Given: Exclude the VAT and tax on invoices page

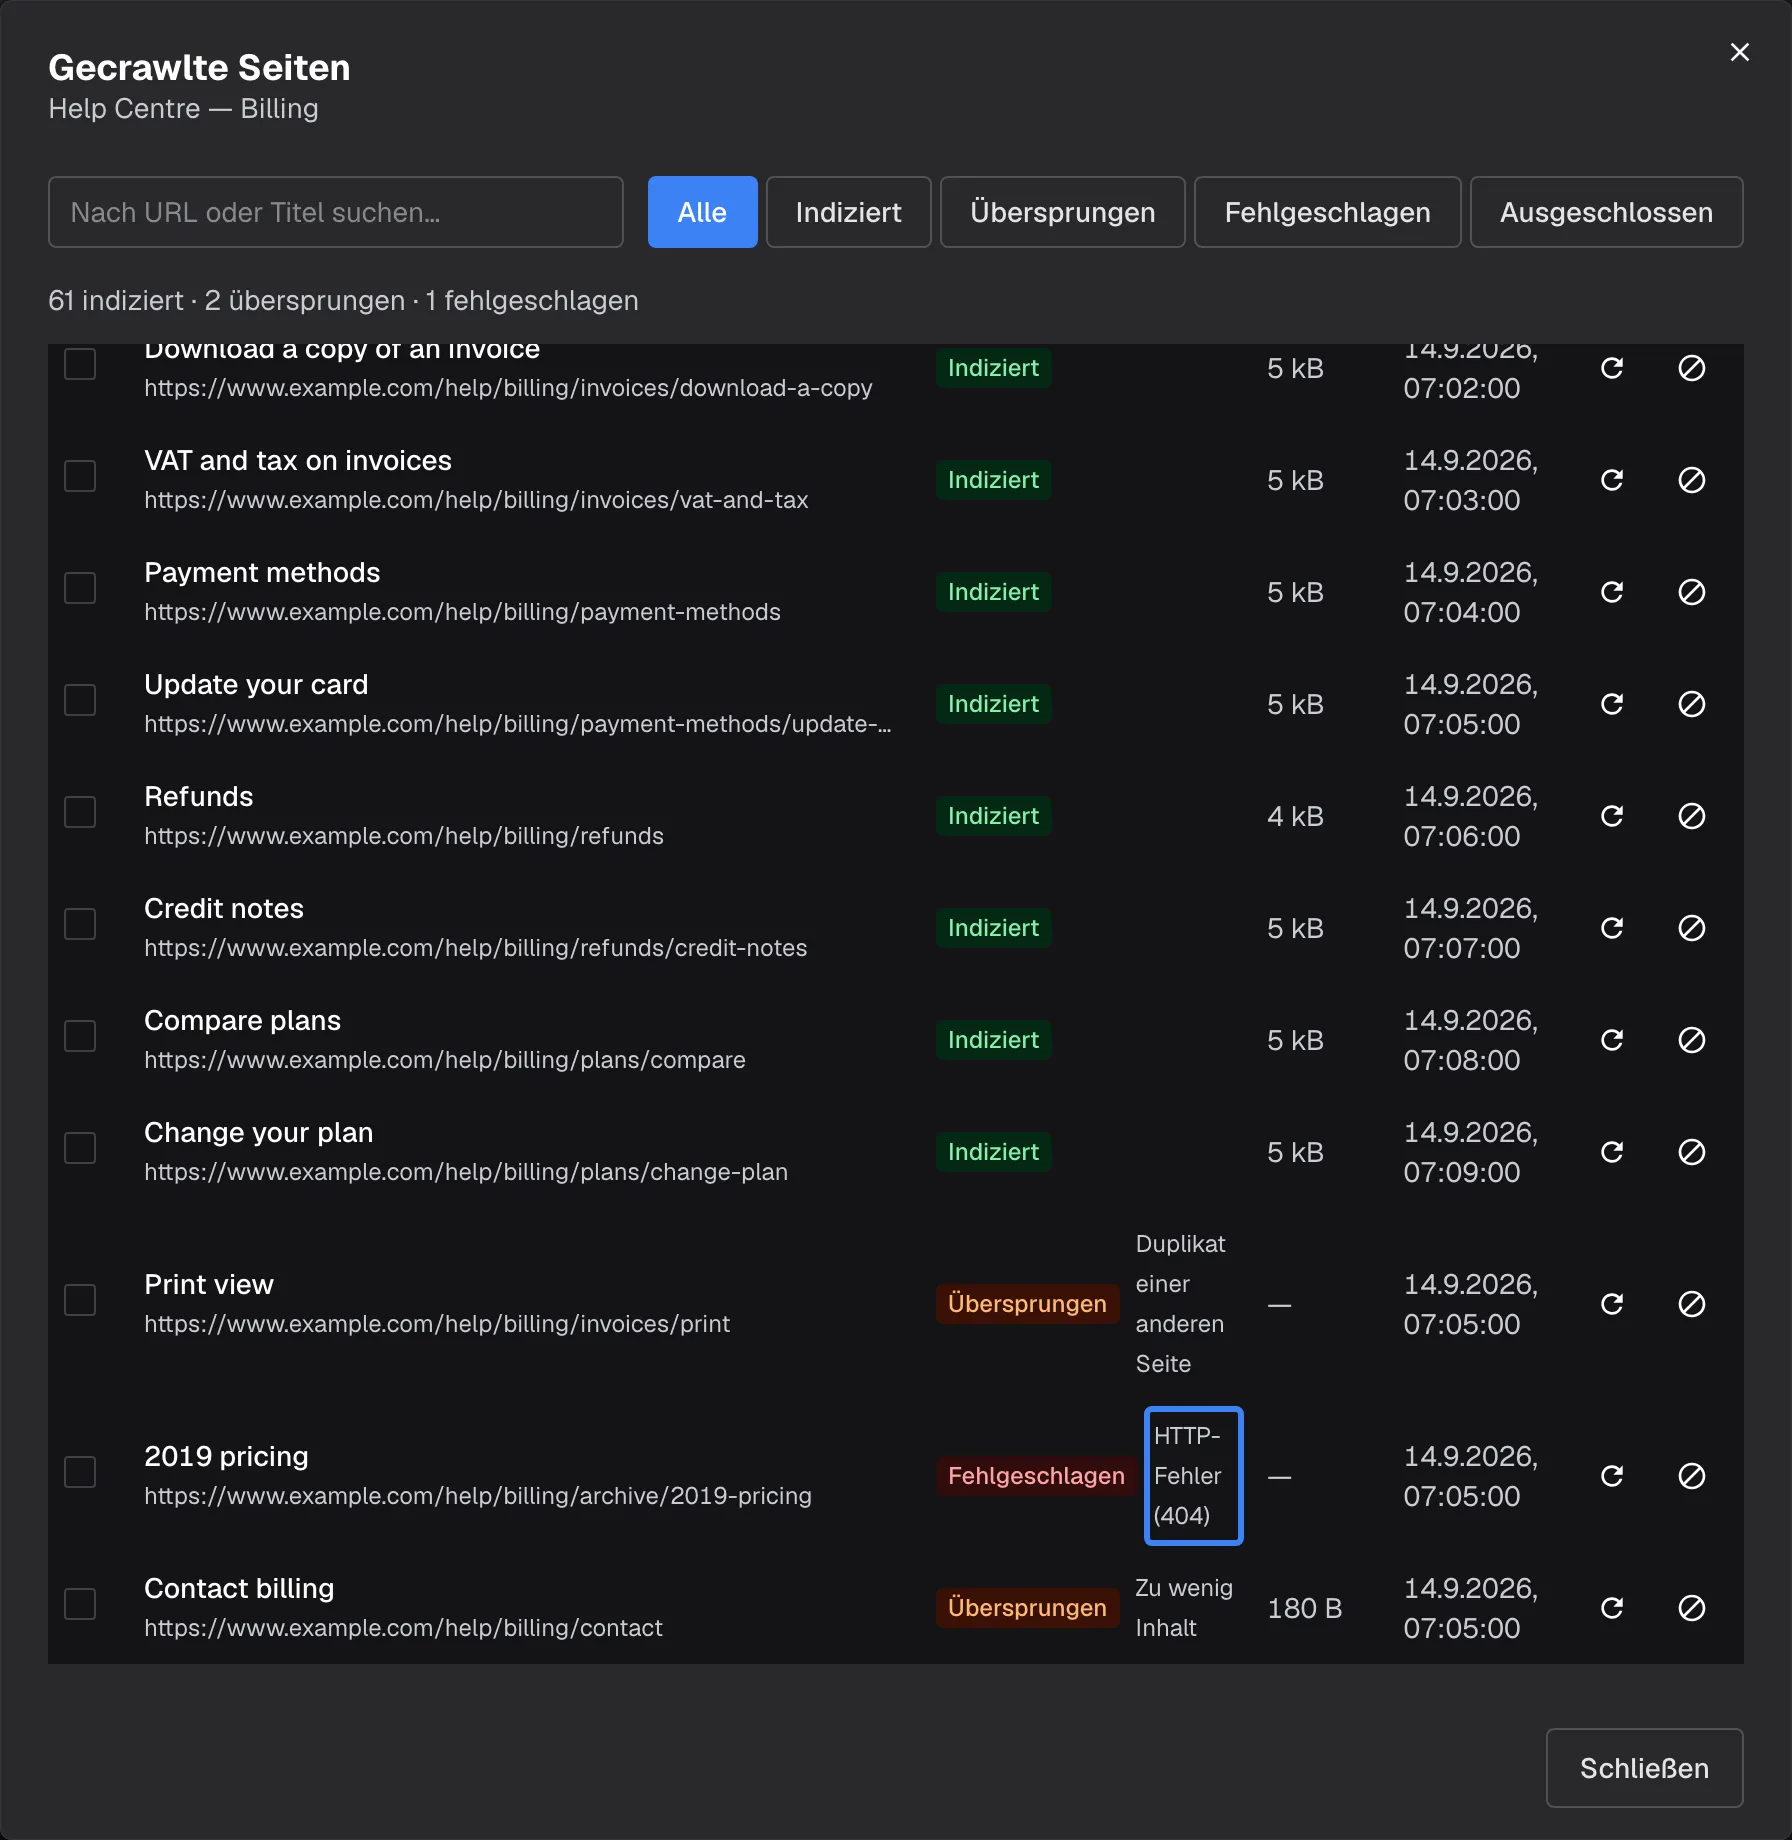Looking at the screenshot, I should coord(1692,480).
